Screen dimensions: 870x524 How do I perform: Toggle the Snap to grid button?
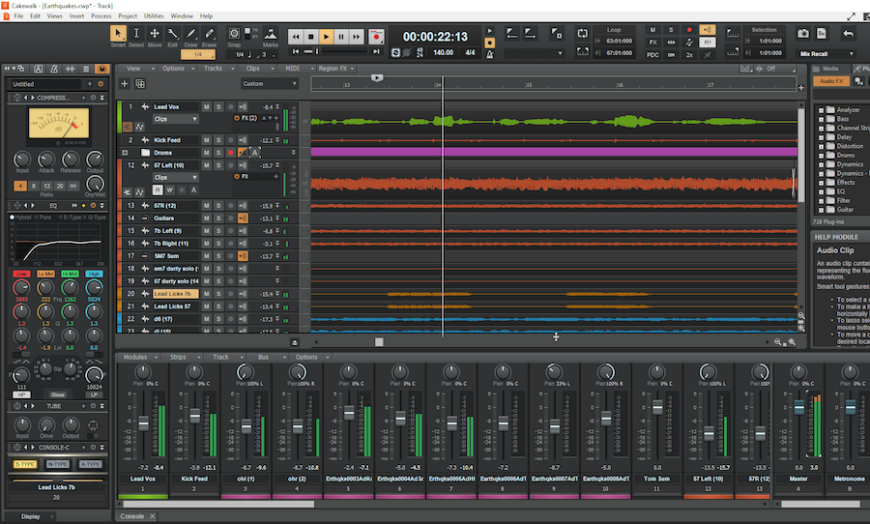click(x=234, y=34)
